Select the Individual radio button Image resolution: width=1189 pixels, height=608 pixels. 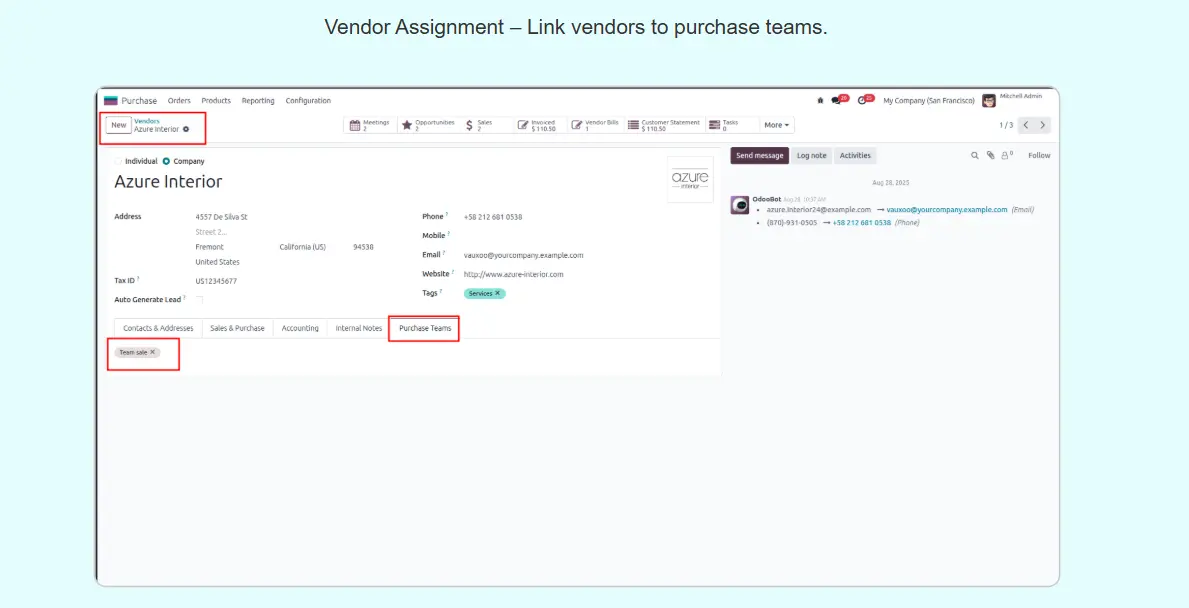[x=119, y=161]
